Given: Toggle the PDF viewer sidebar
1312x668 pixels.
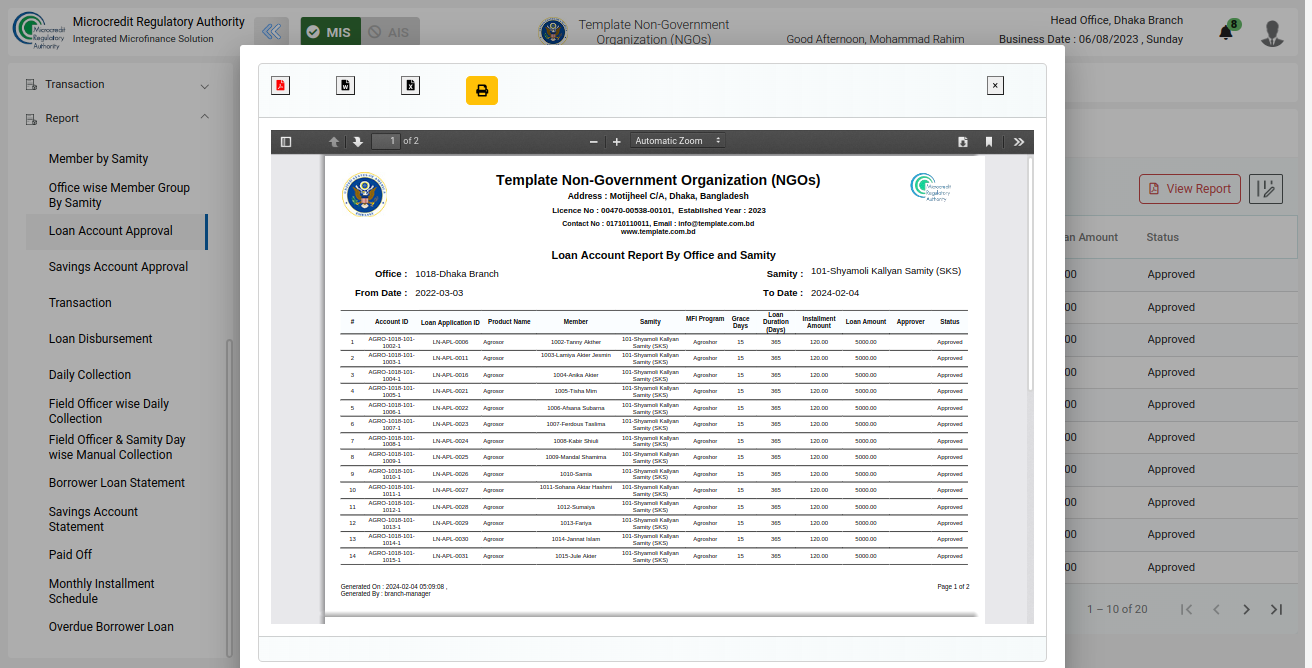Looking at the screenshot, I should click(x=286, y=142).
